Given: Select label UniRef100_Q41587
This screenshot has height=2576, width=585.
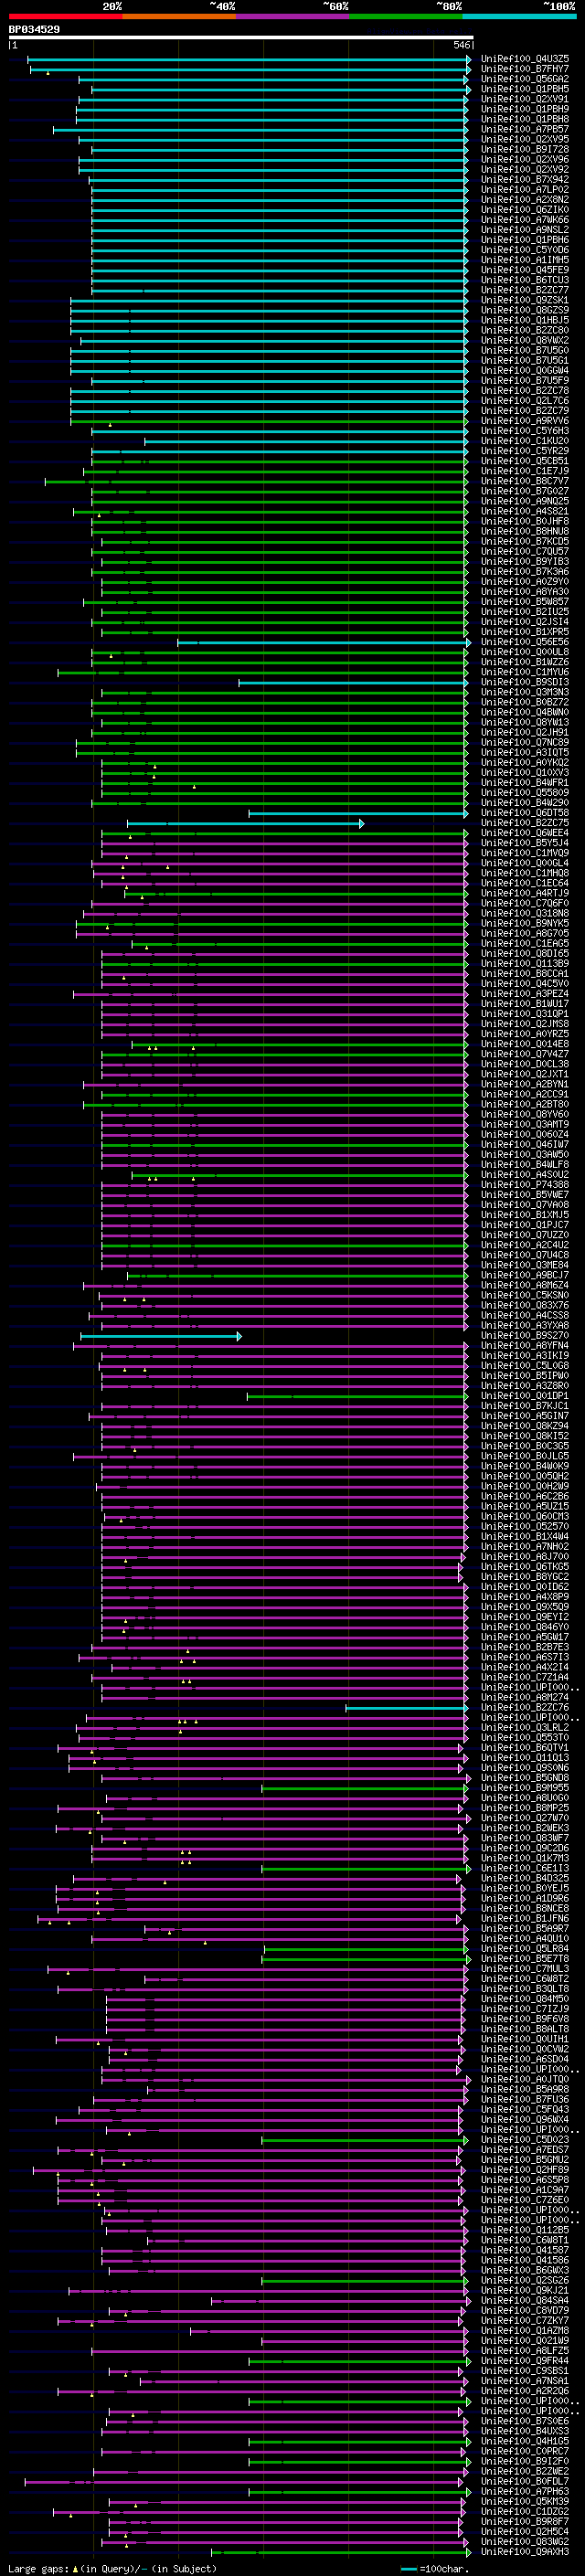Looking at the screenshot, I should 525,2252.
